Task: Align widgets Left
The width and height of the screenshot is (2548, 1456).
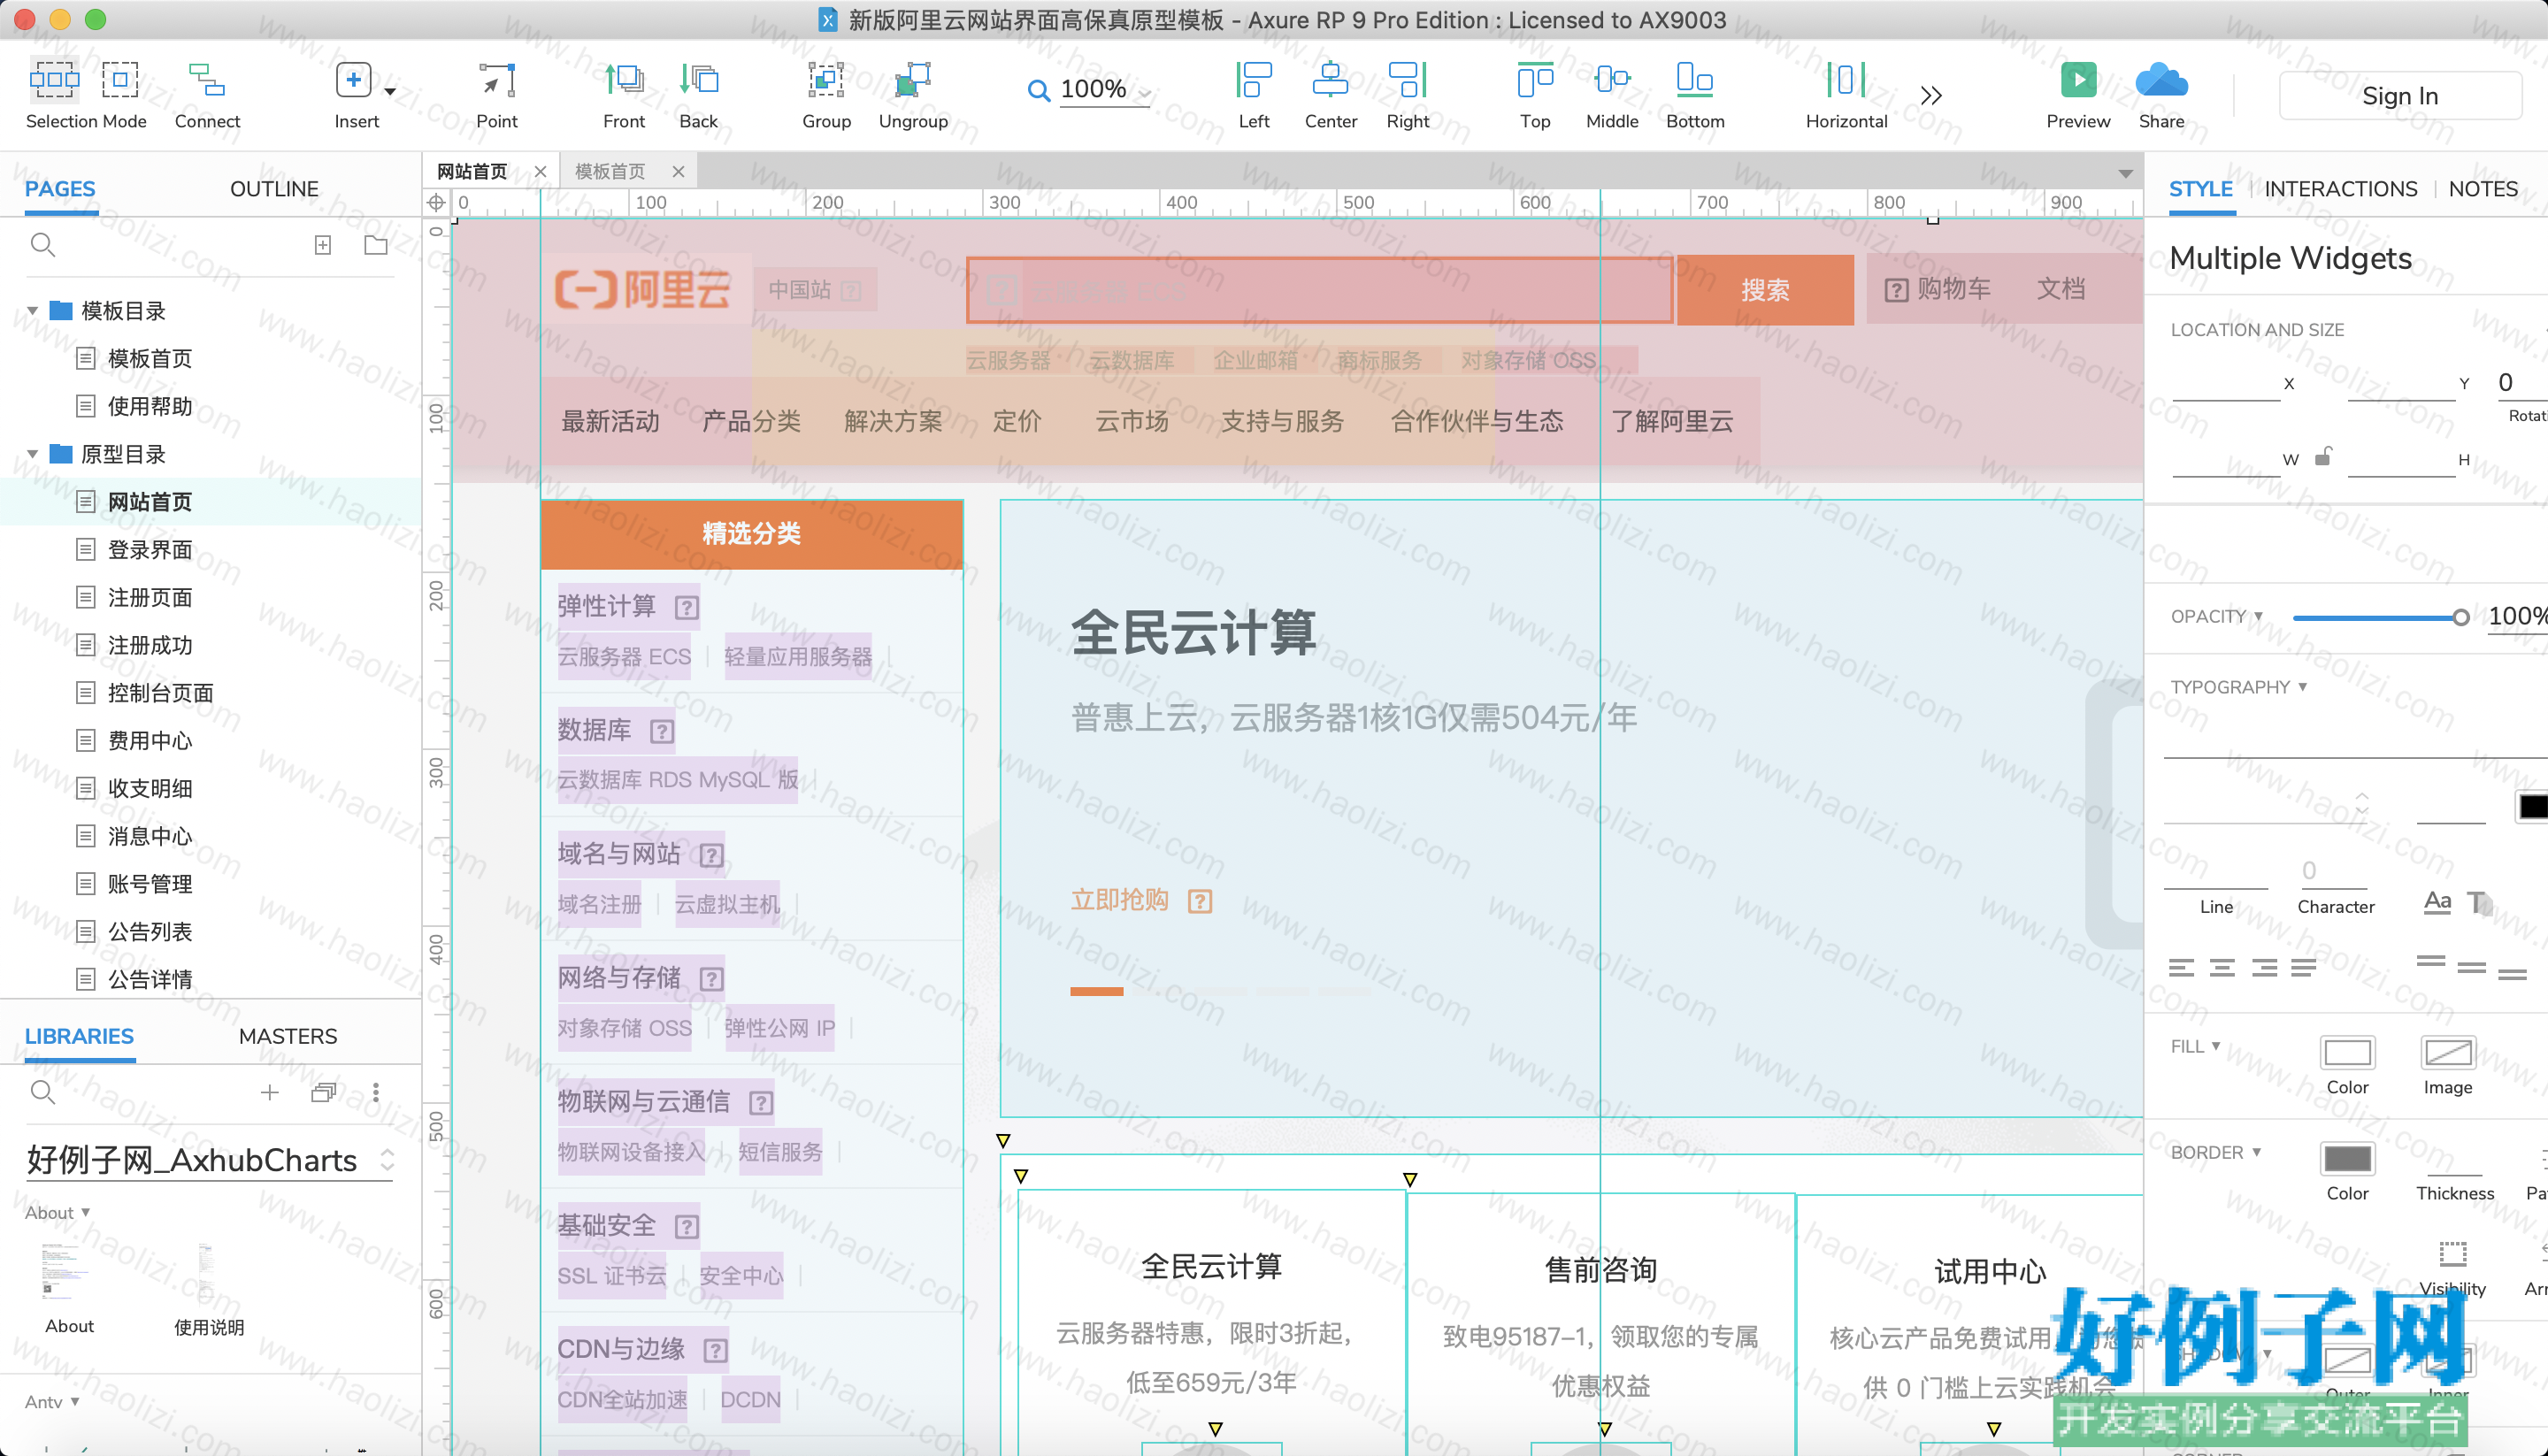Action: pyautogui.click(x=1254, y=80)
